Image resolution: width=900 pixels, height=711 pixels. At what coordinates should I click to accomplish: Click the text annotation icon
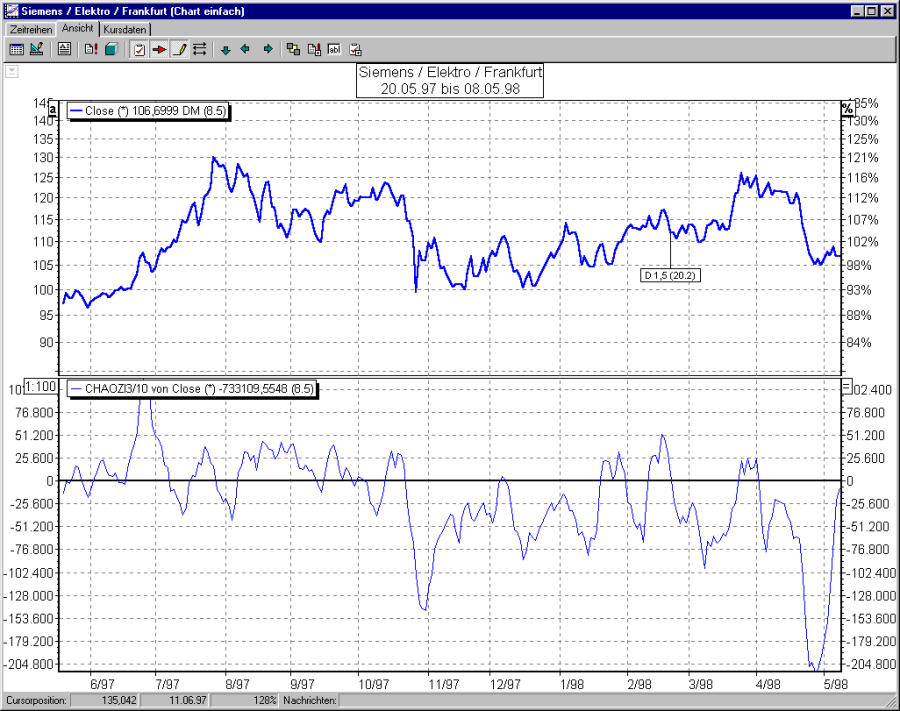coord(62,48)
